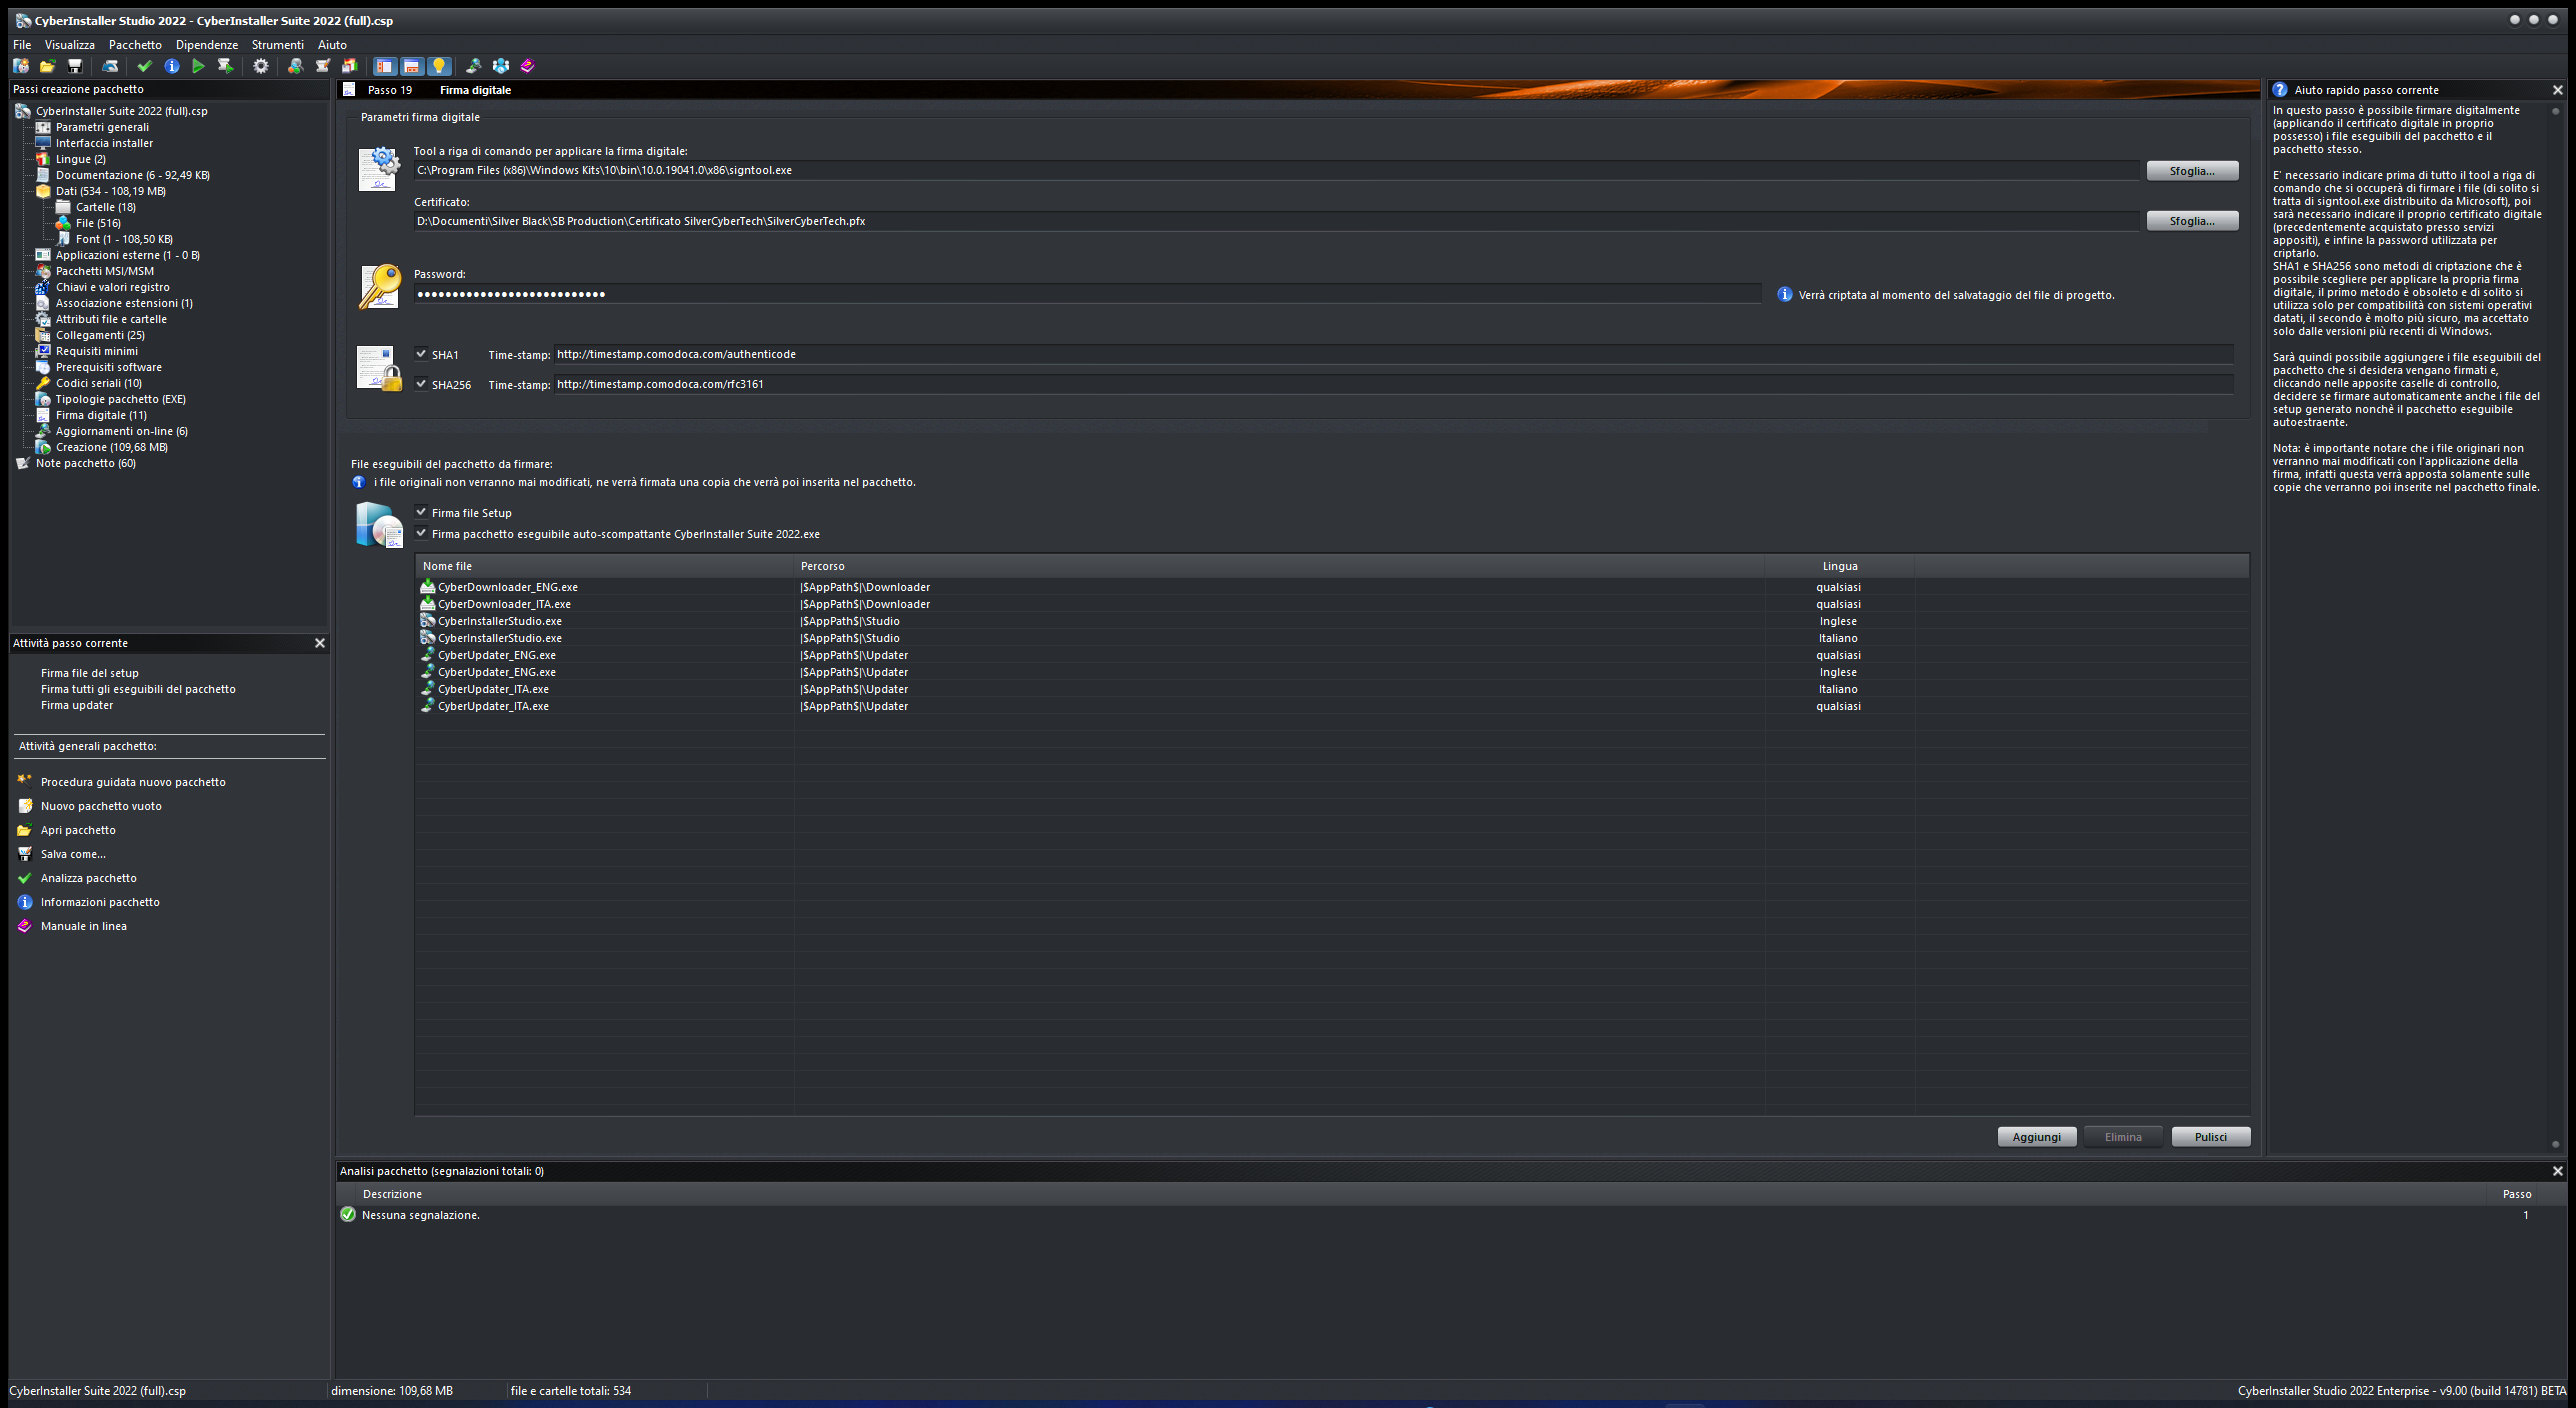Viewport: 2576px width, 1408px height.
Task: Open the Strumenti menu
Action: click(x=278, y=45)
